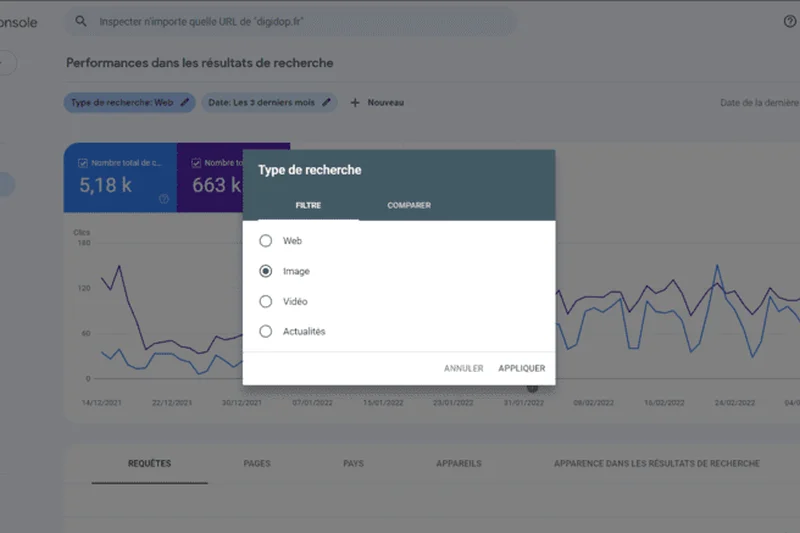The image size is (800, 533).
Task: Select the Actualités radio button
Action: tap(265, 332)
